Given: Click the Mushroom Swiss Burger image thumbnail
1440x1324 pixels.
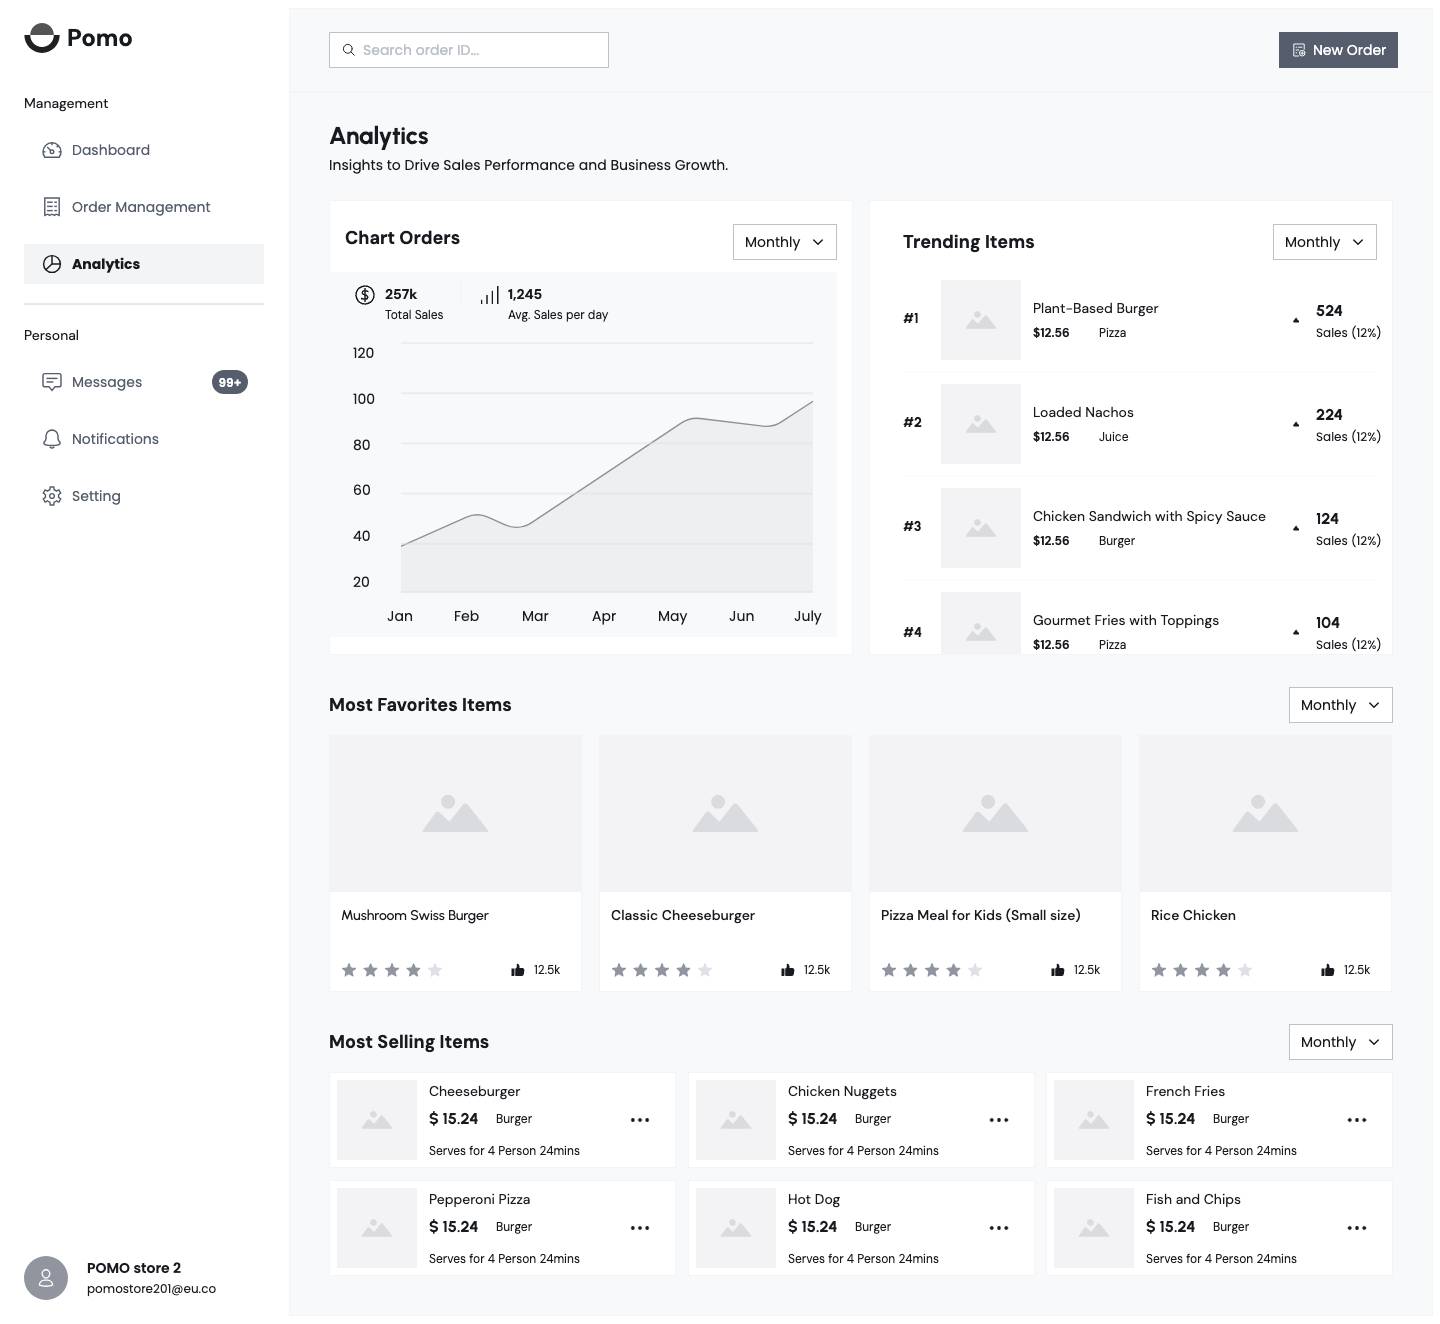Looking at the screenshot, I should [455, 814].
